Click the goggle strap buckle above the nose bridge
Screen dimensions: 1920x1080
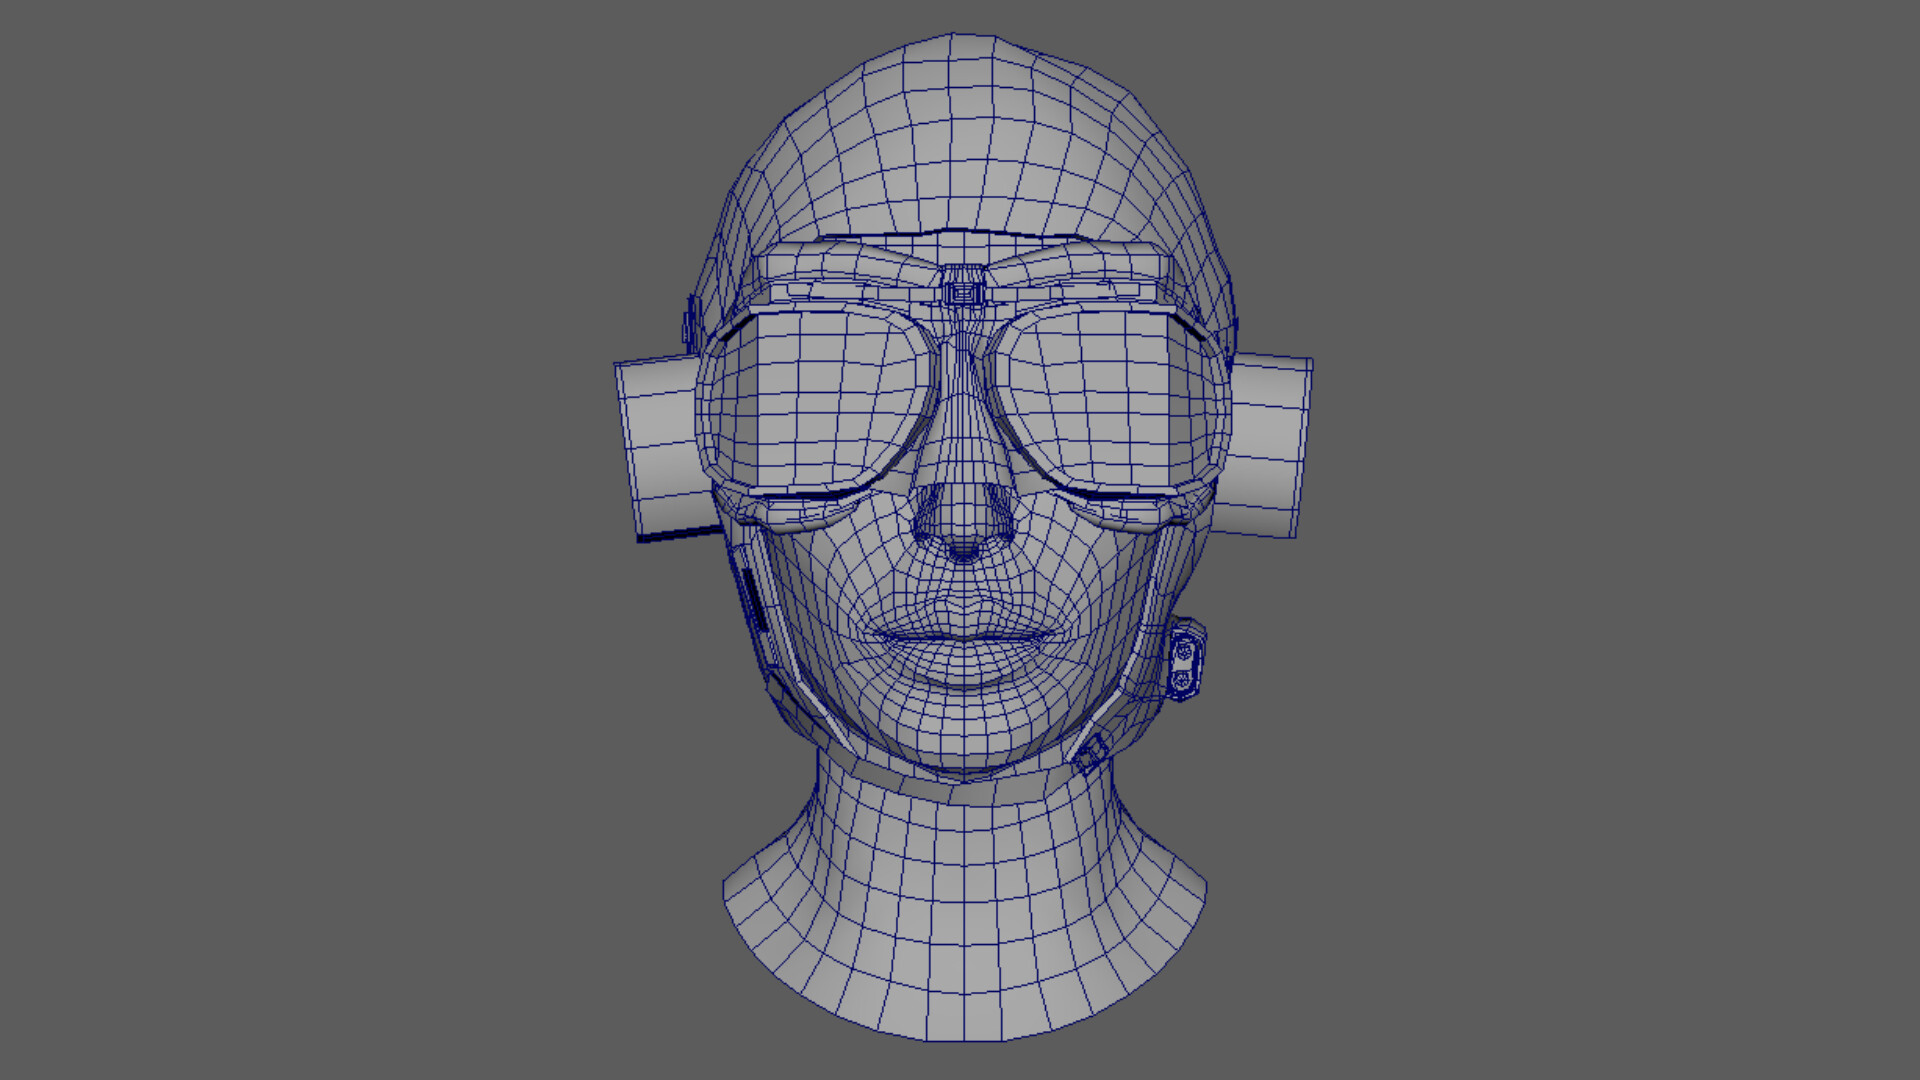pyautogui.click(x=962, y=295)
